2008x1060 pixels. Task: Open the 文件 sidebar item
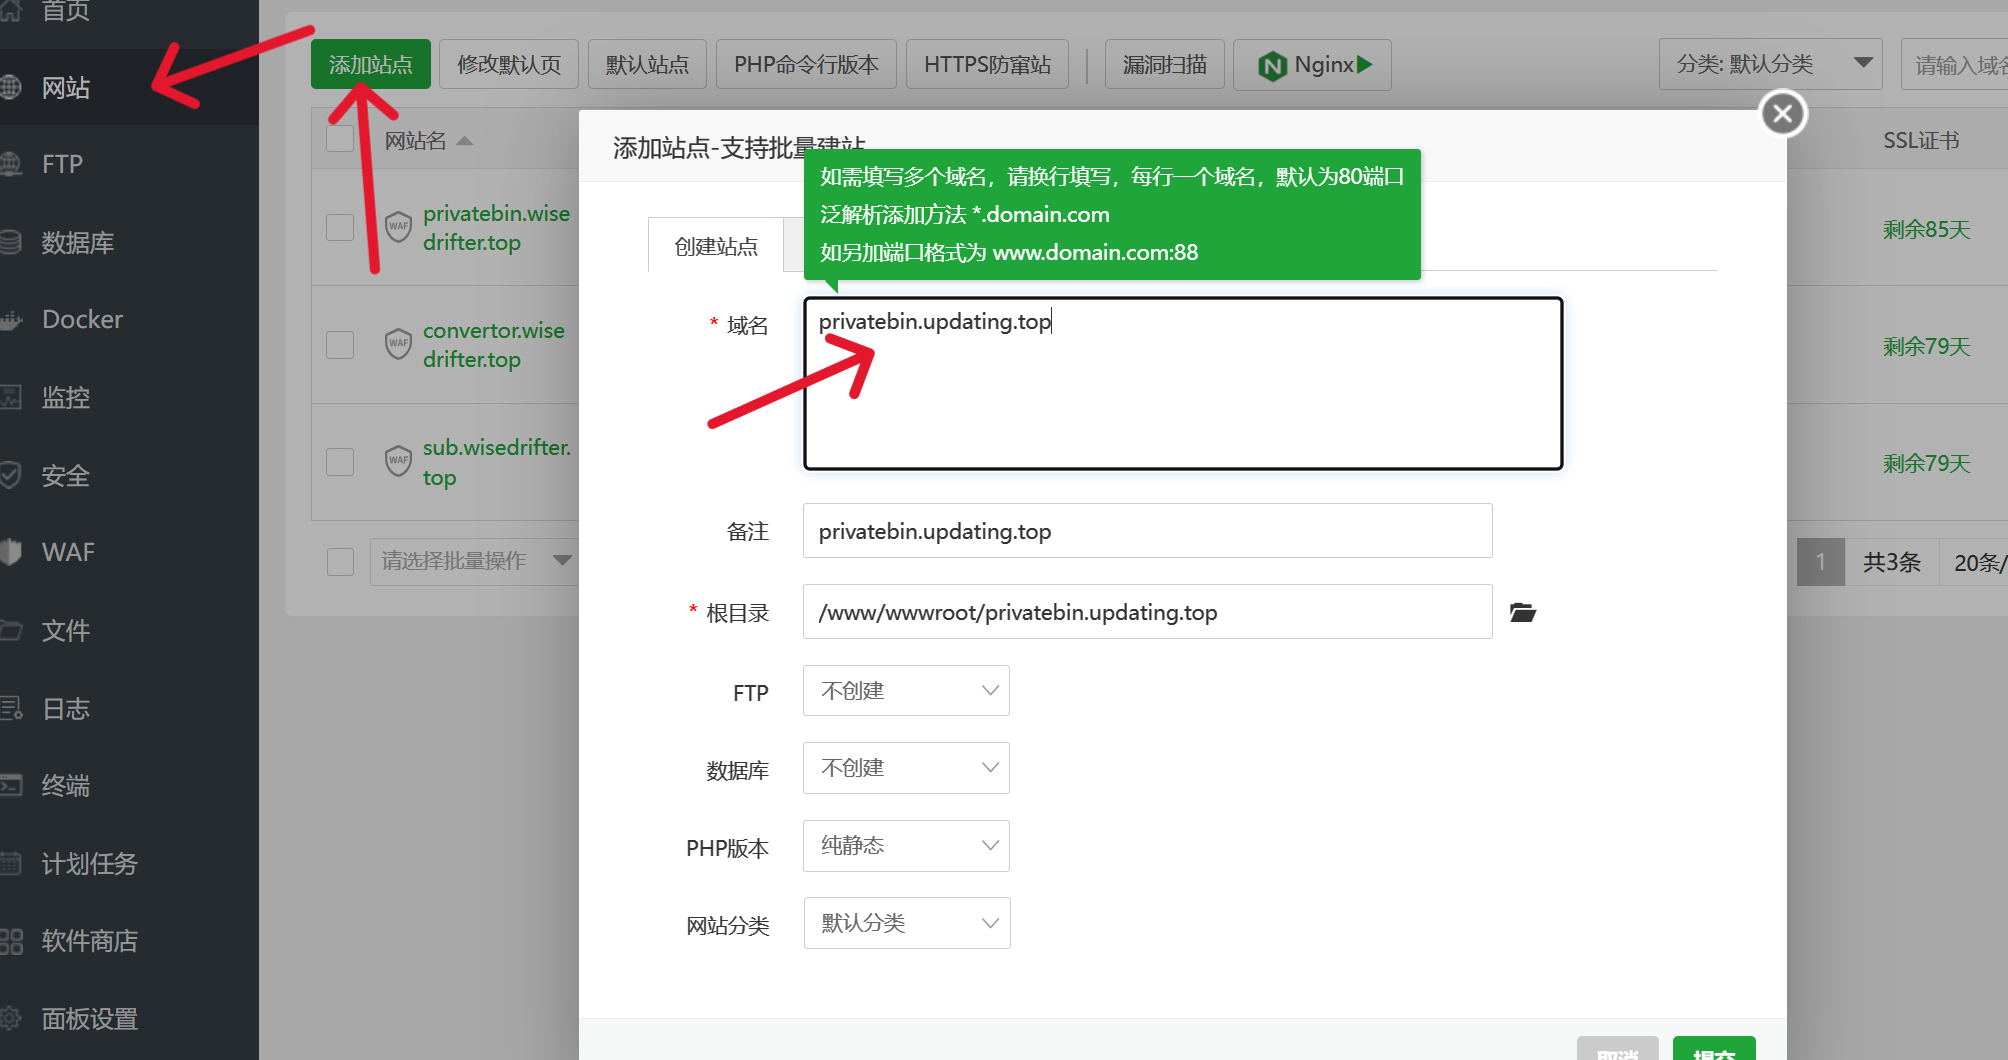(x=66, y=630)
